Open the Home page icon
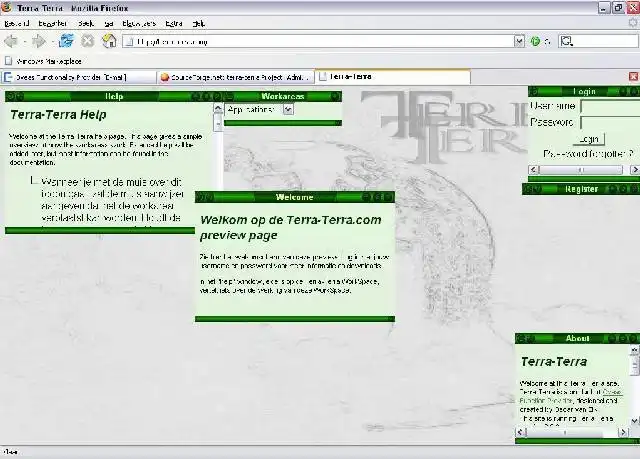The image size is (640, 459). tap(109, 41)
